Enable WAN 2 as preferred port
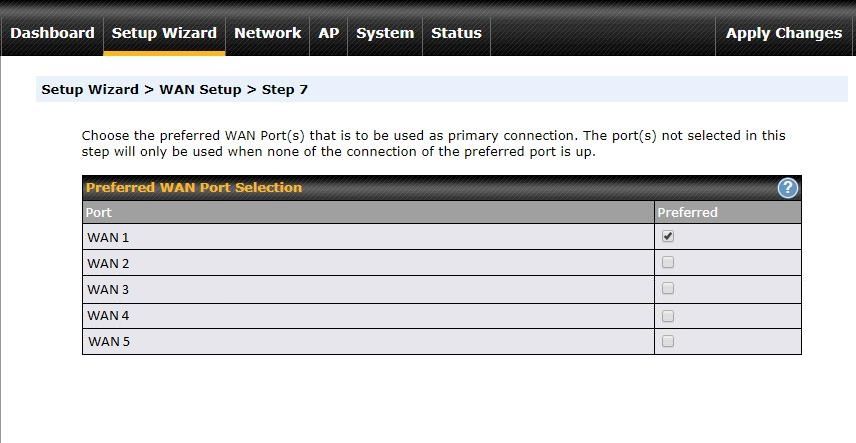Screen dimensions: 856x443 [x=668, y=263]
